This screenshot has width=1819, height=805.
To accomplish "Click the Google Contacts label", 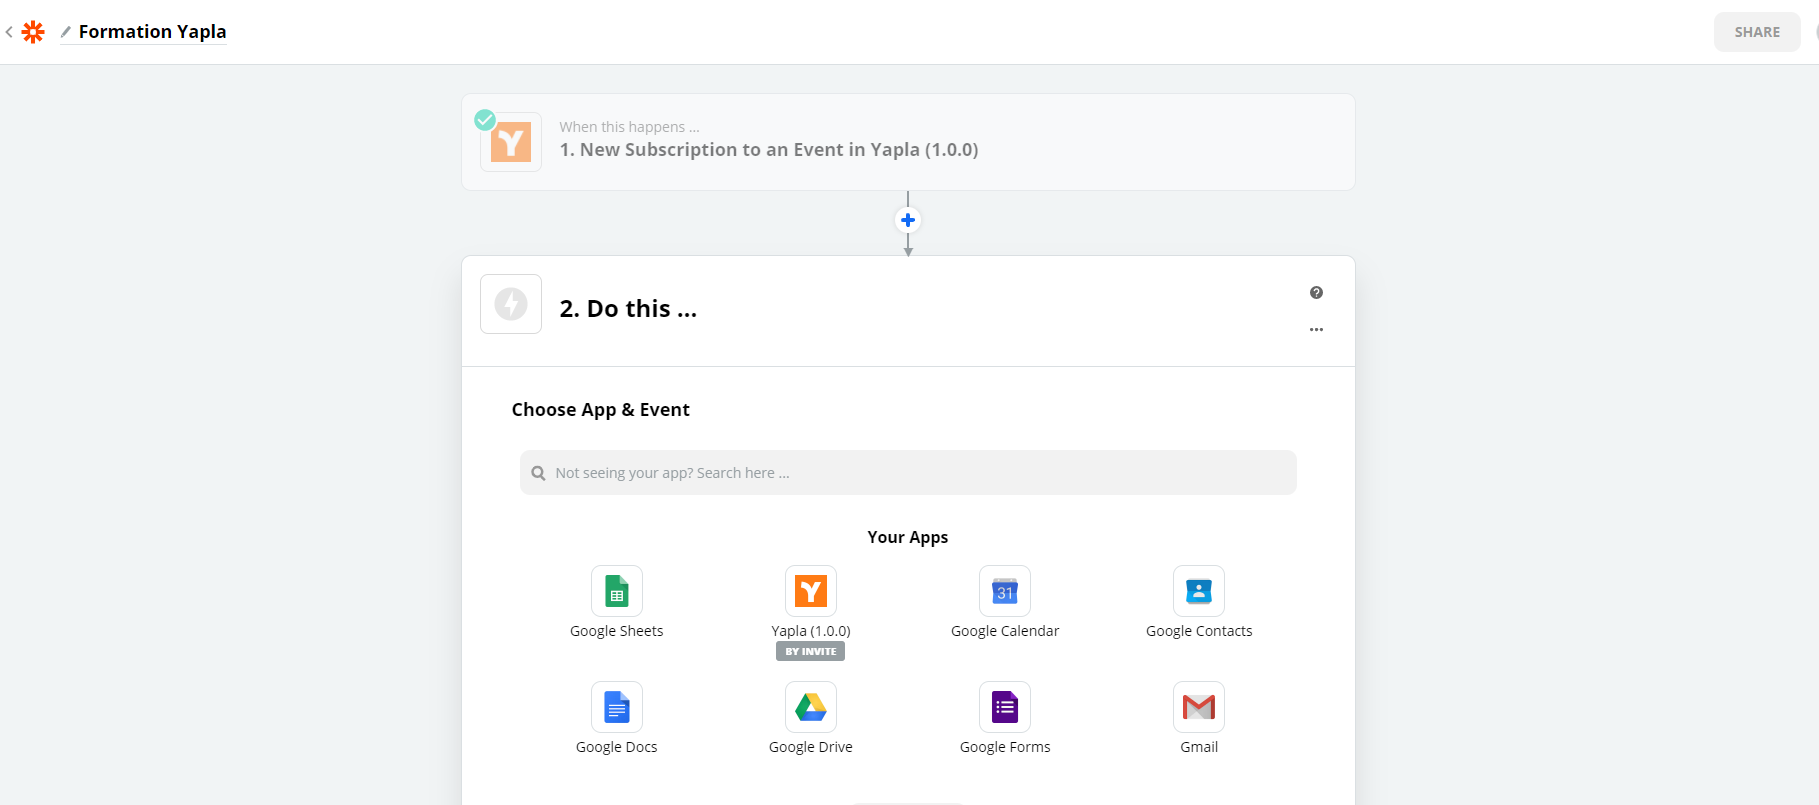I will pos(1199,631).
